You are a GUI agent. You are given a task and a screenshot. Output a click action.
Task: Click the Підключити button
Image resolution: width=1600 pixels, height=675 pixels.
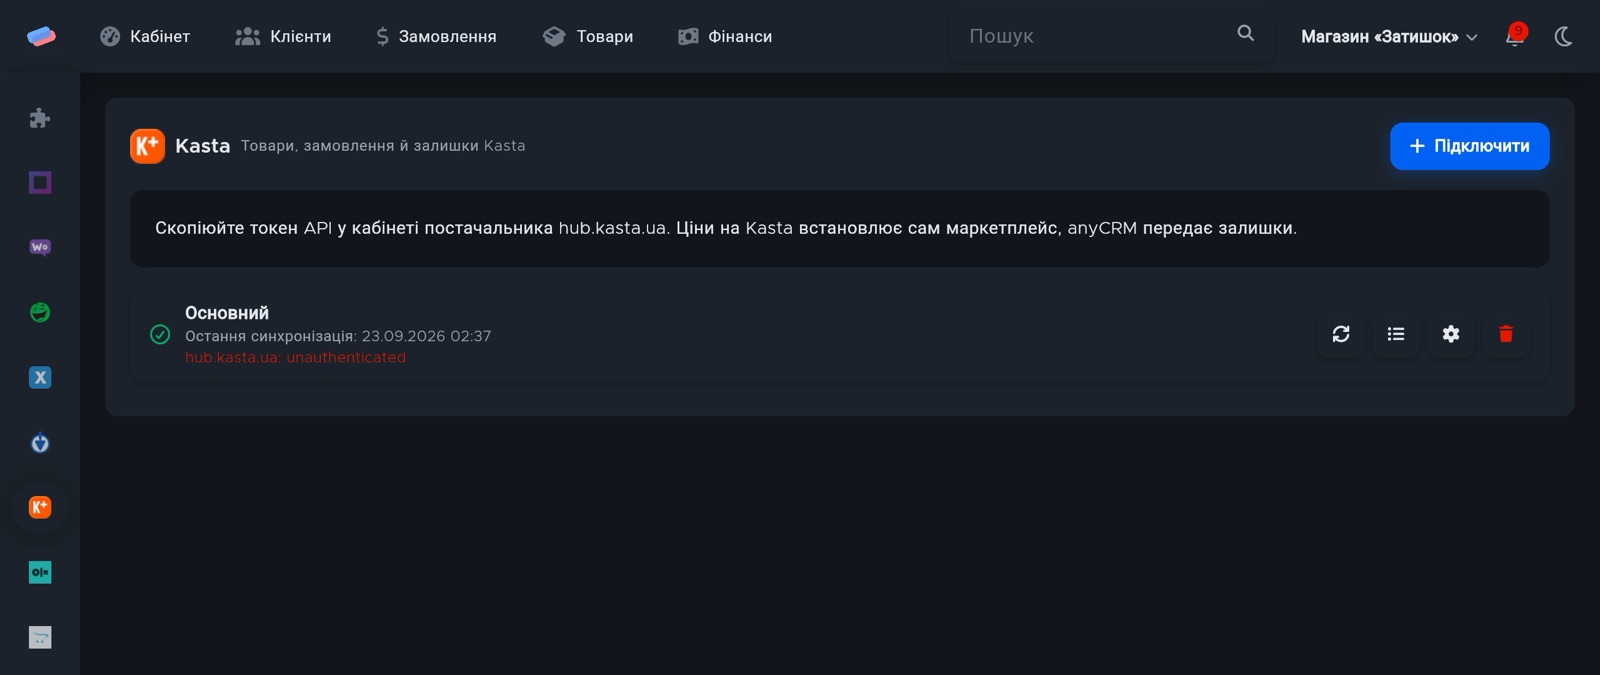point(1469,146)
